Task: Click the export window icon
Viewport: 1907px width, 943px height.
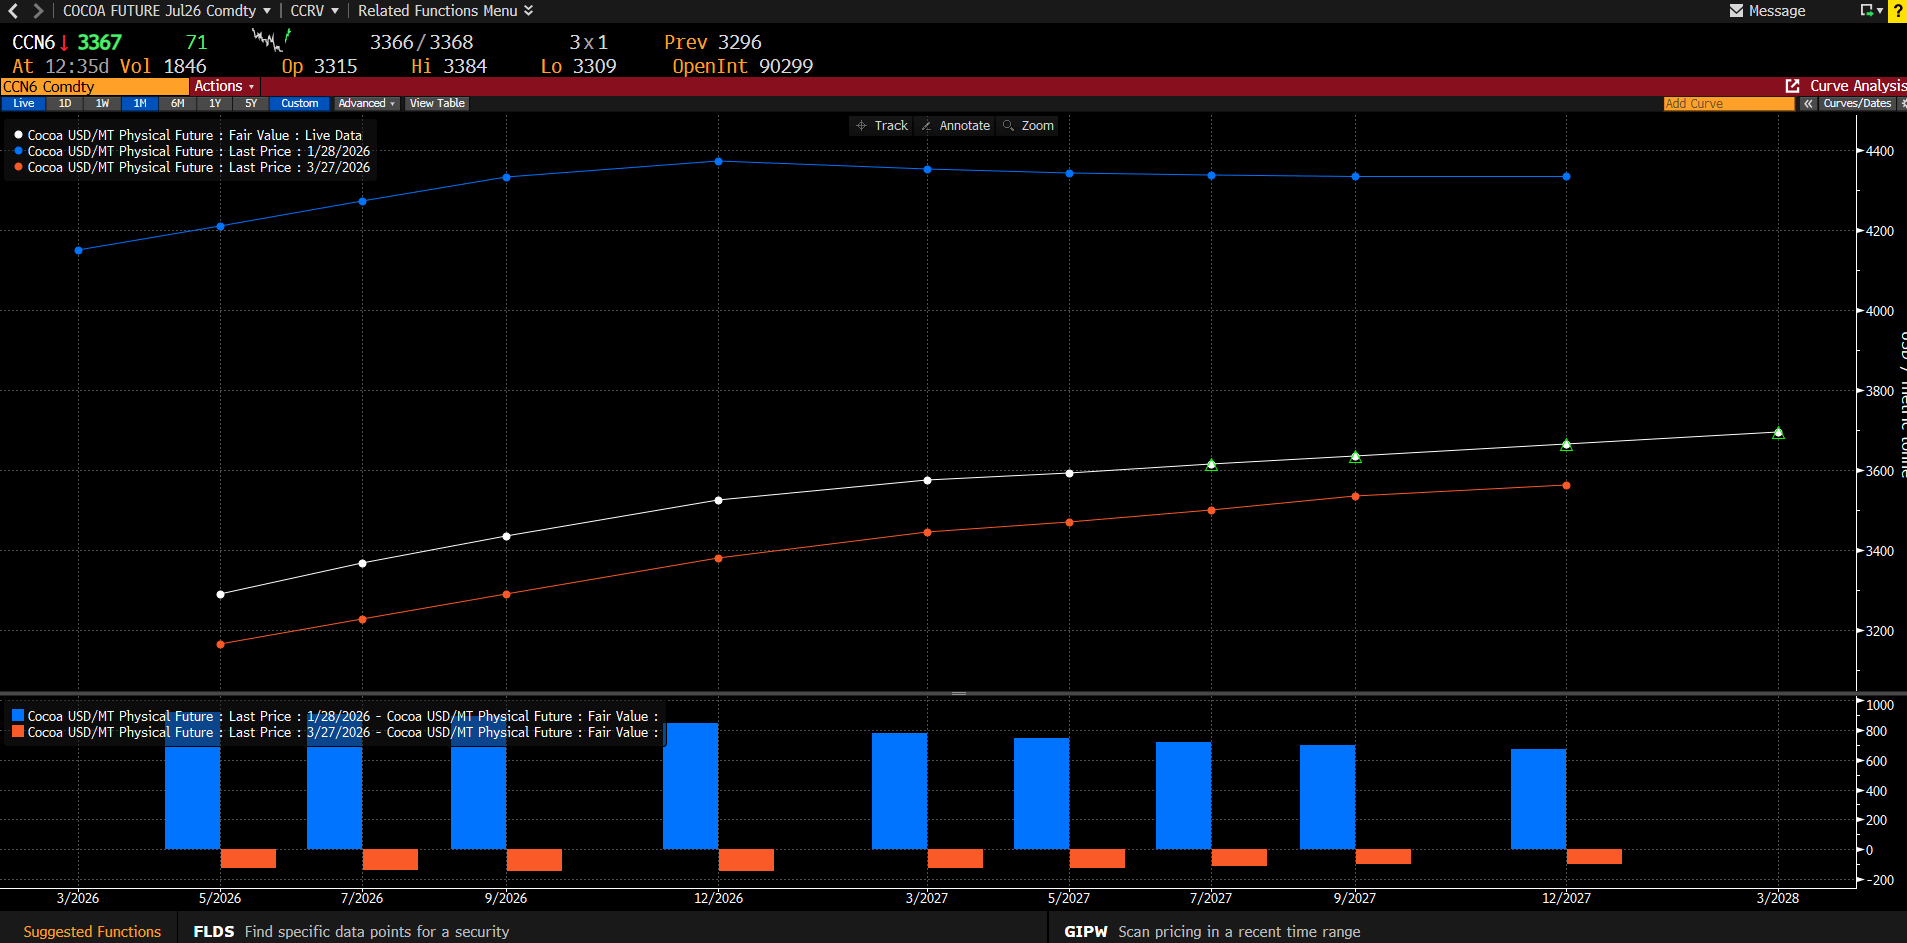Action: point(1866,11)
